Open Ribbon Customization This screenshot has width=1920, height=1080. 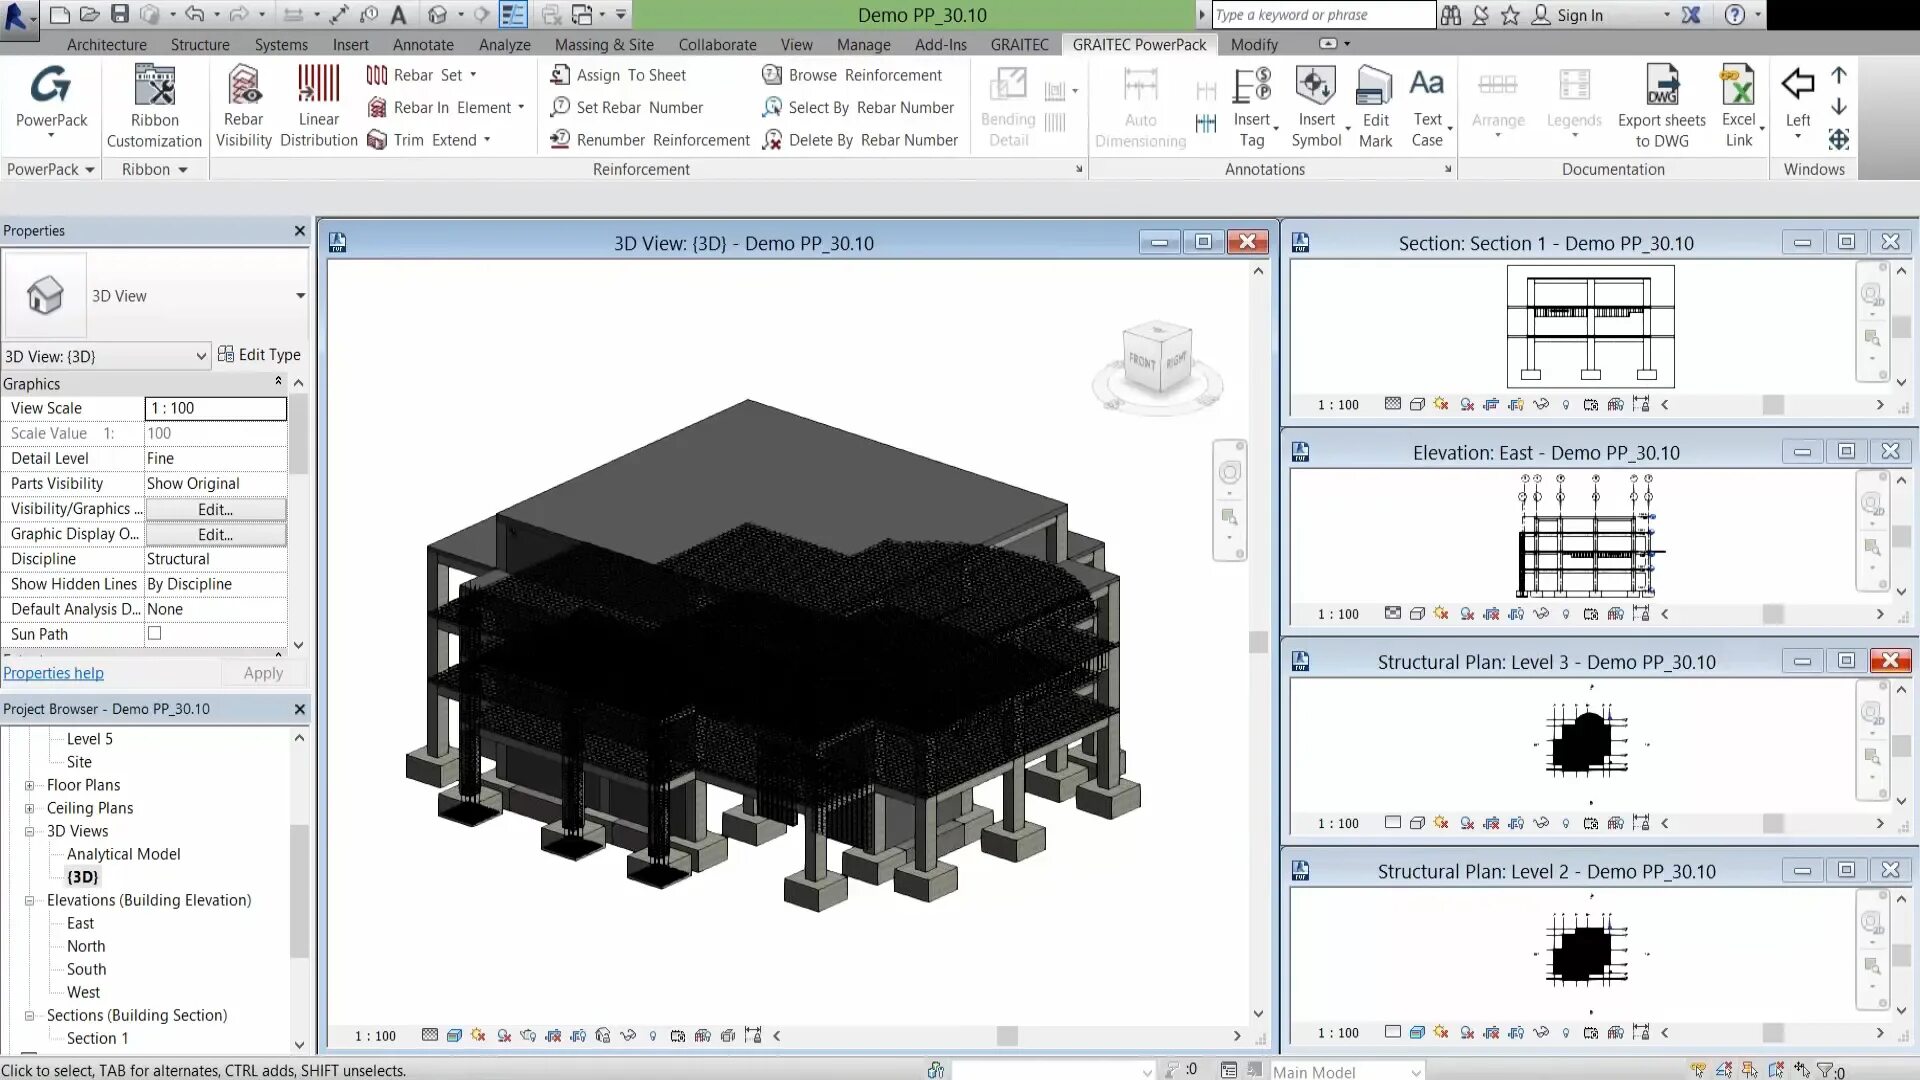[x=154, y=106]
